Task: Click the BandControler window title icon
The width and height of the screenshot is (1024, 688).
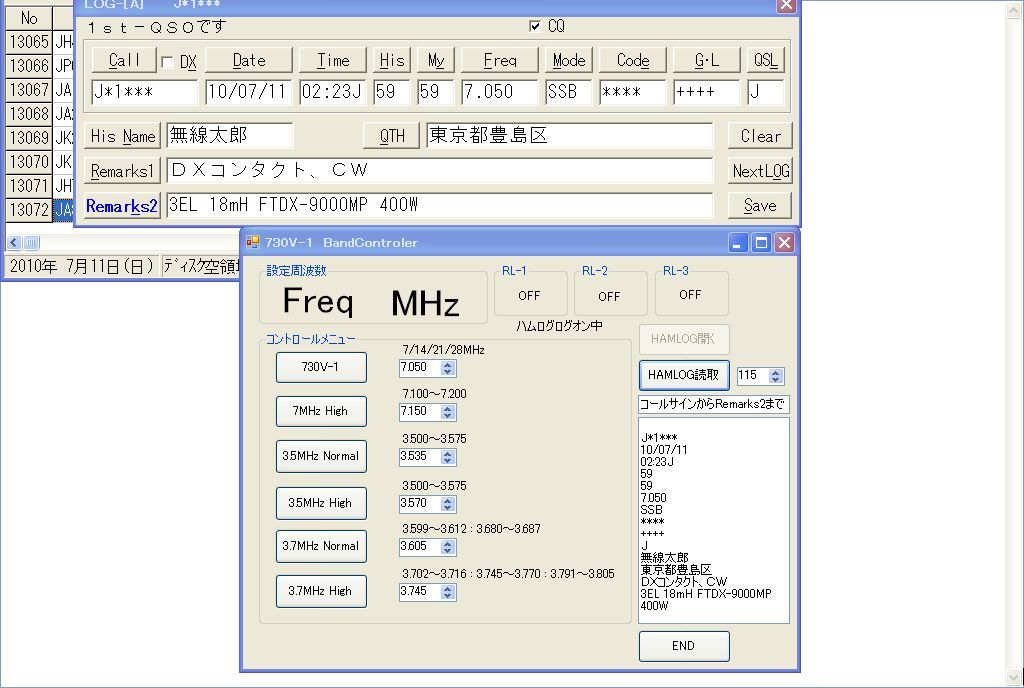Action: pos(253,242)
